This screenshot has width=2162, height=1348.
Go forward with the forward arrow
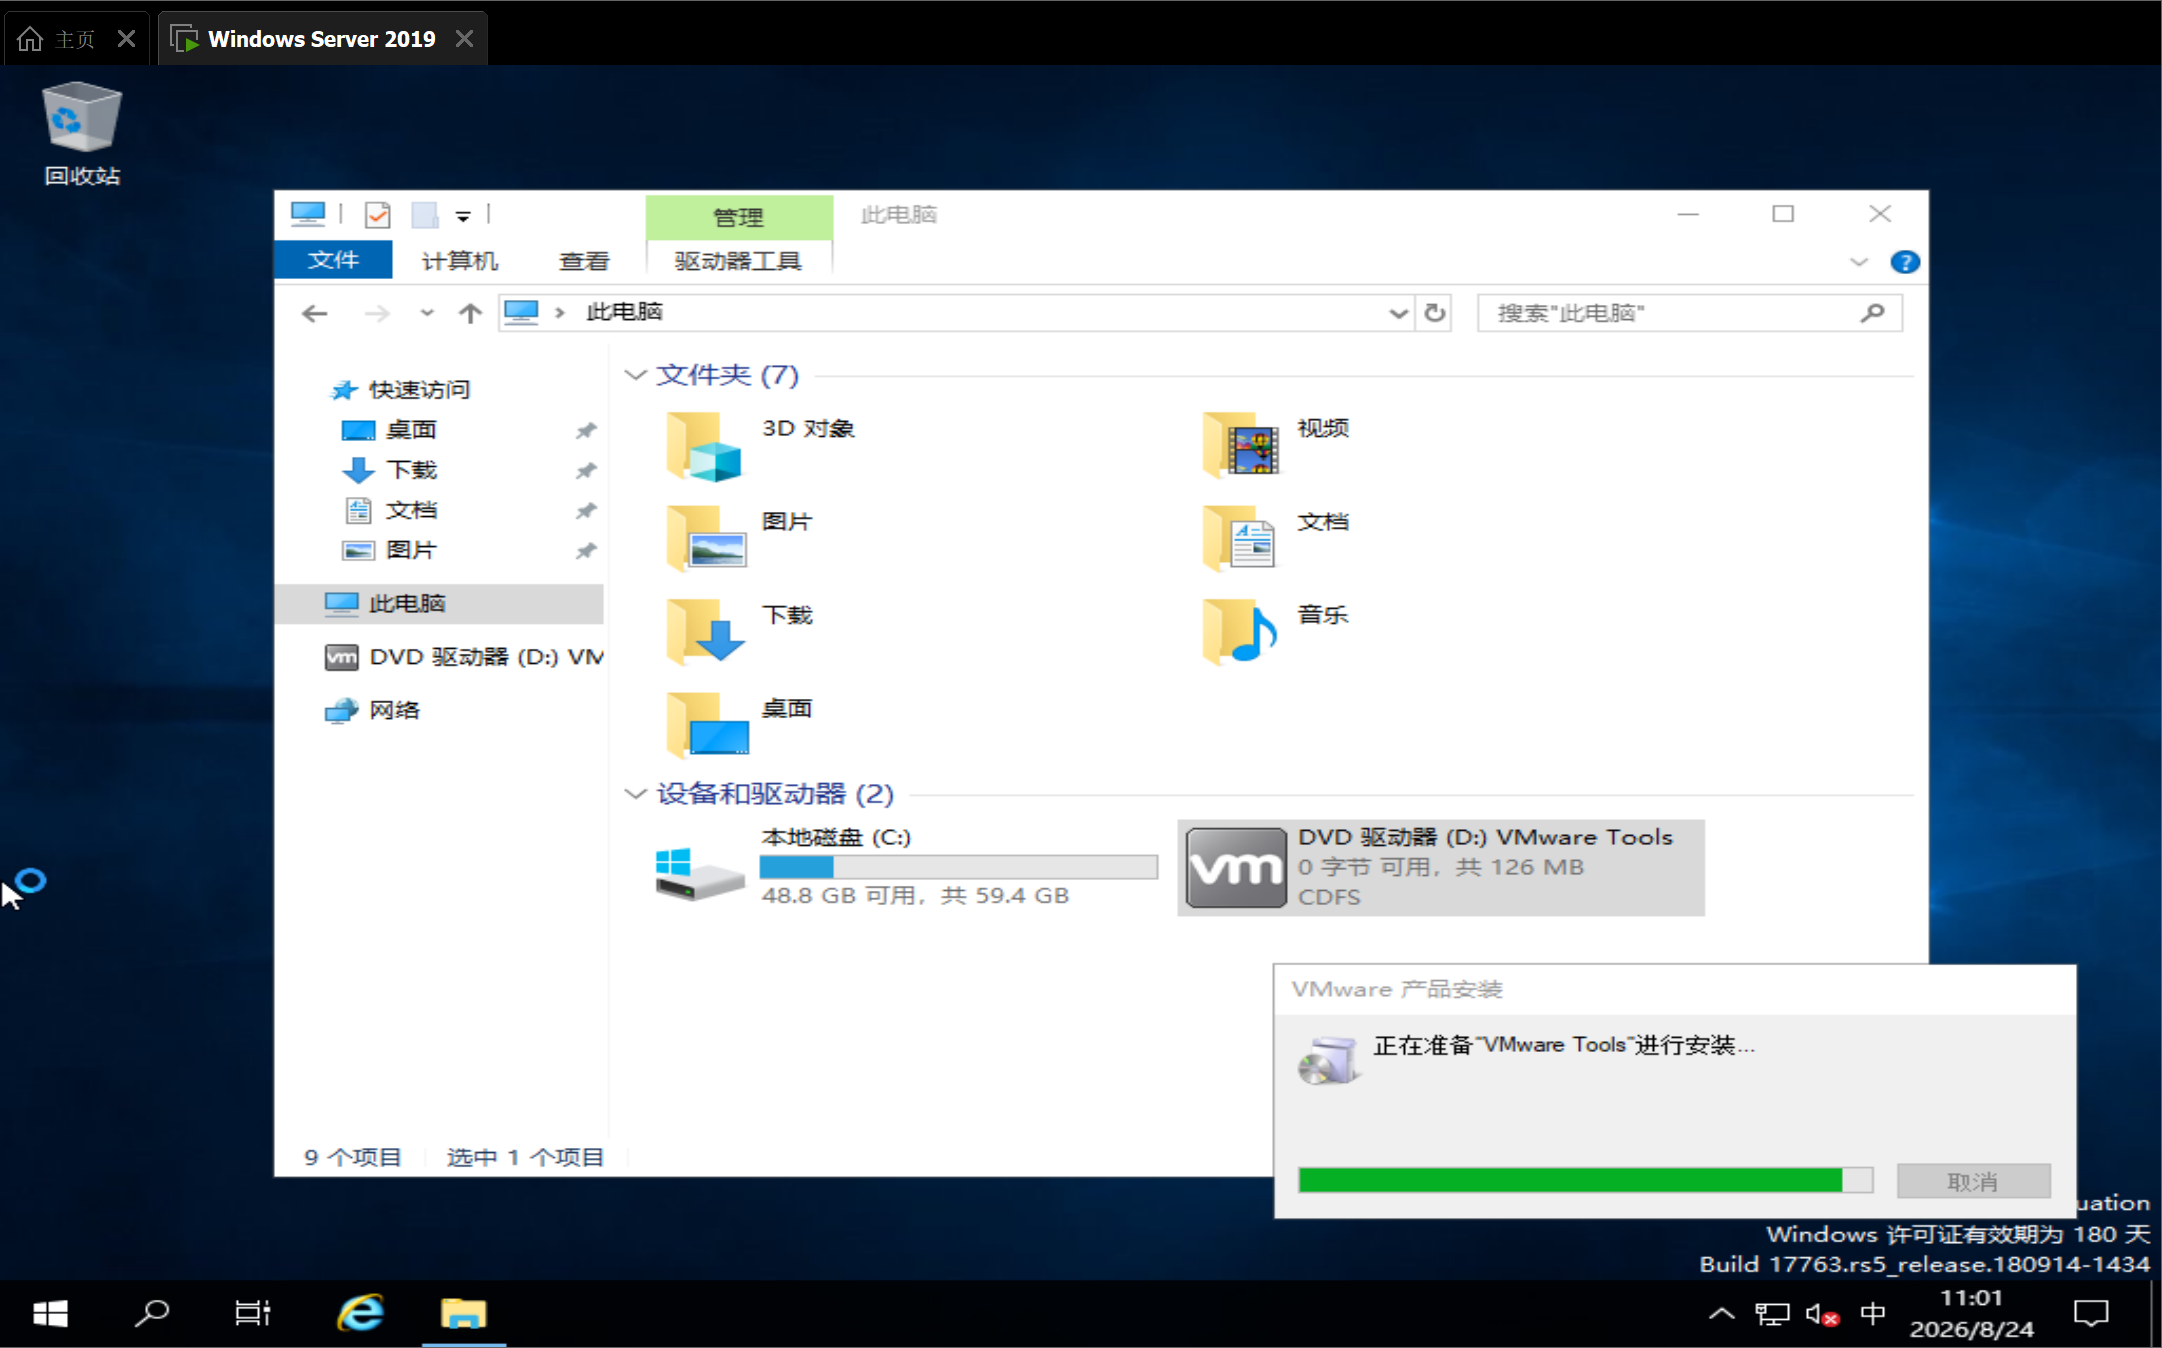click(377, 314)
